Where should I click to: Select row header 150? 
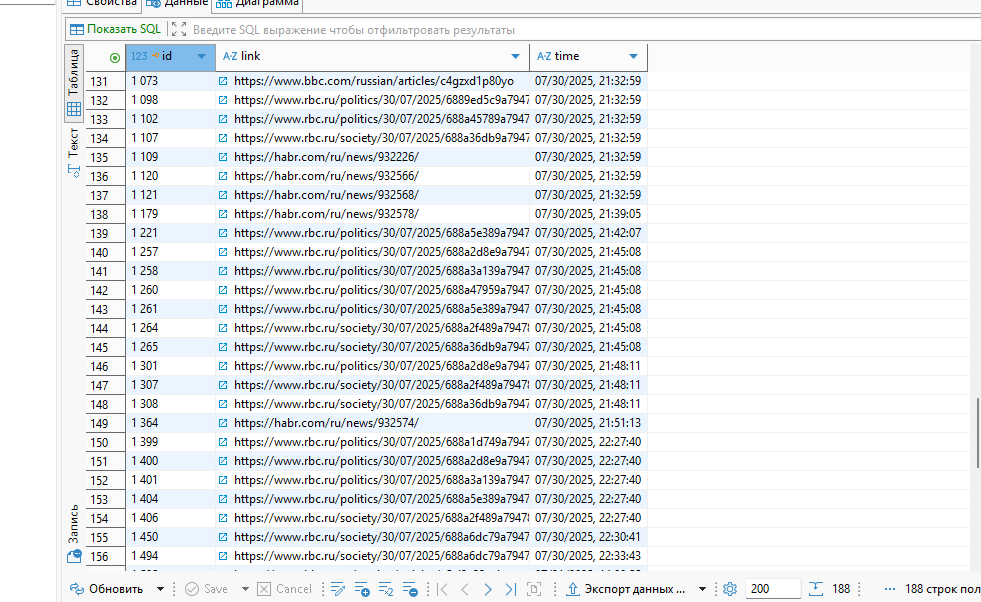pos(105,442)
